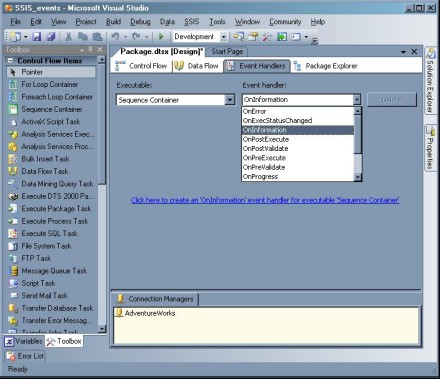Viewport: 440px width, 379px height.
Task: Open the Debug menu
Action: (x=140, y=22)
